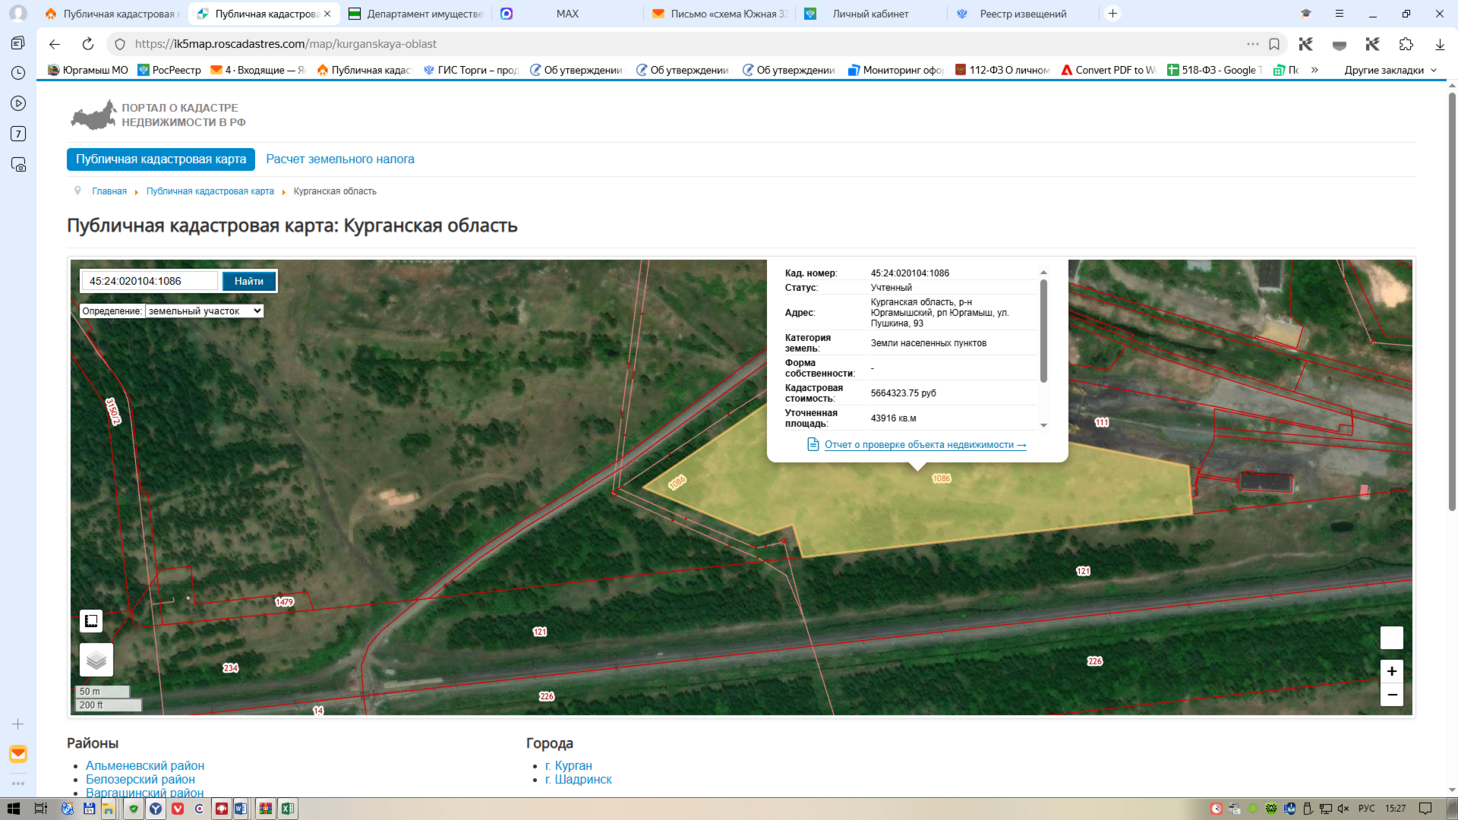Image resolution: width=1458 pixels, height=820 pixels.
Task: Open the downloads arrow icon
Action: tap(1440, 44)
